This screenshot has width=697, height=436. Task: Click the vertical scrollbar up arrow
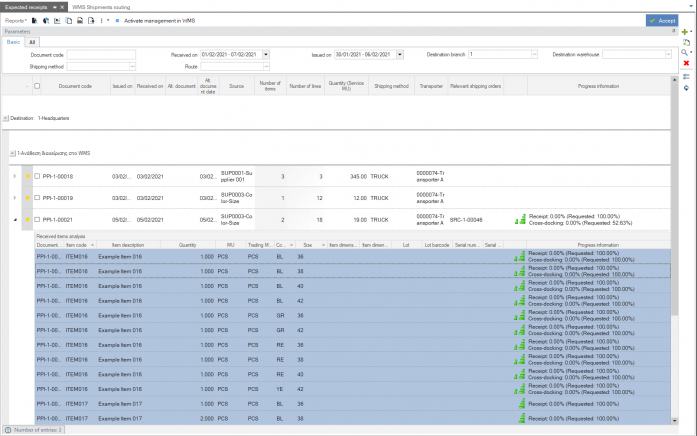pos(674,80)
